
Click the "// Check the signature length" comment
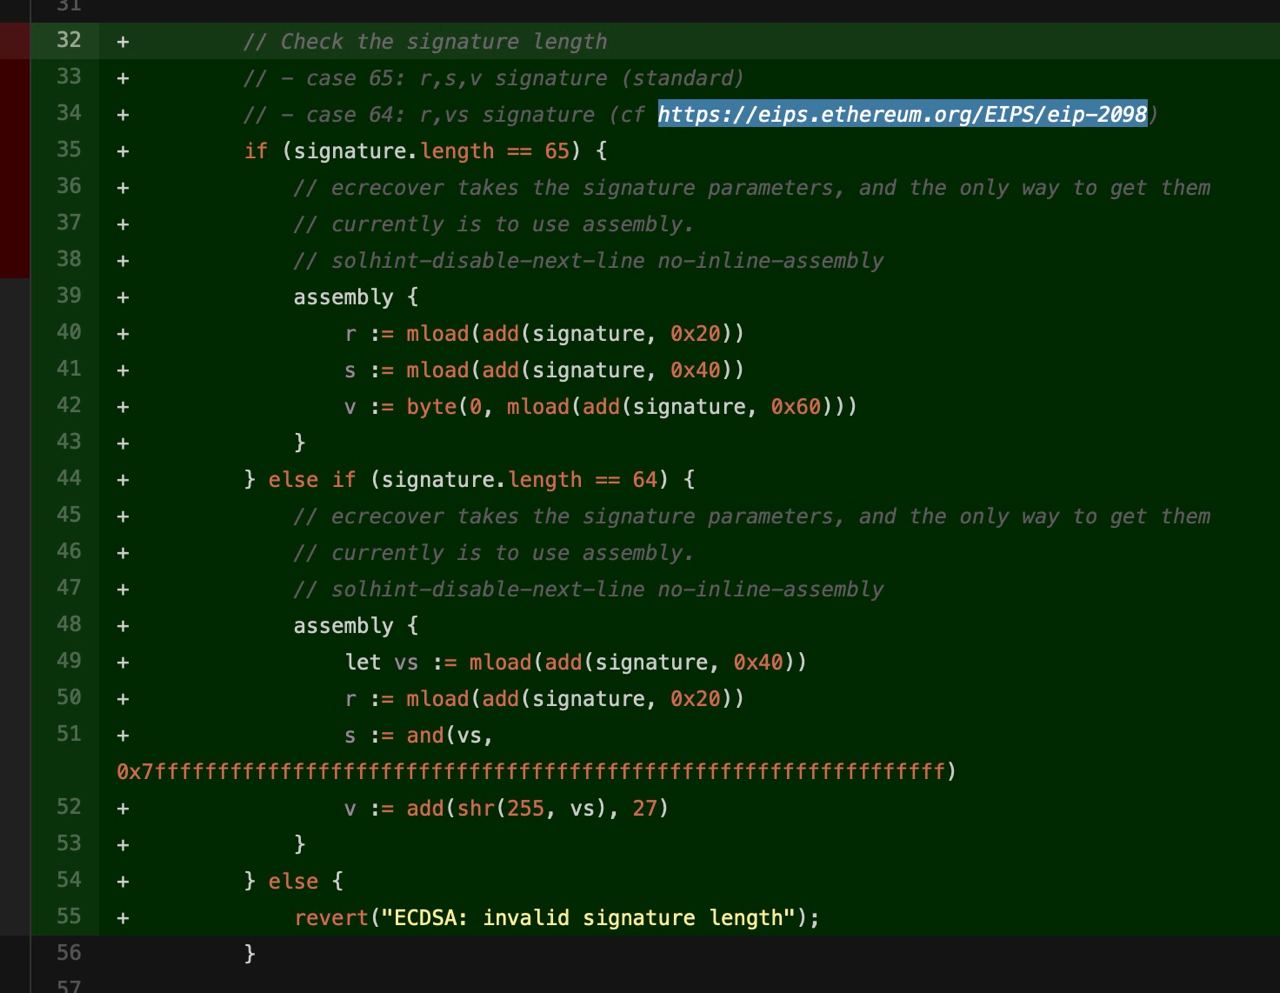[x=425, y=41]
